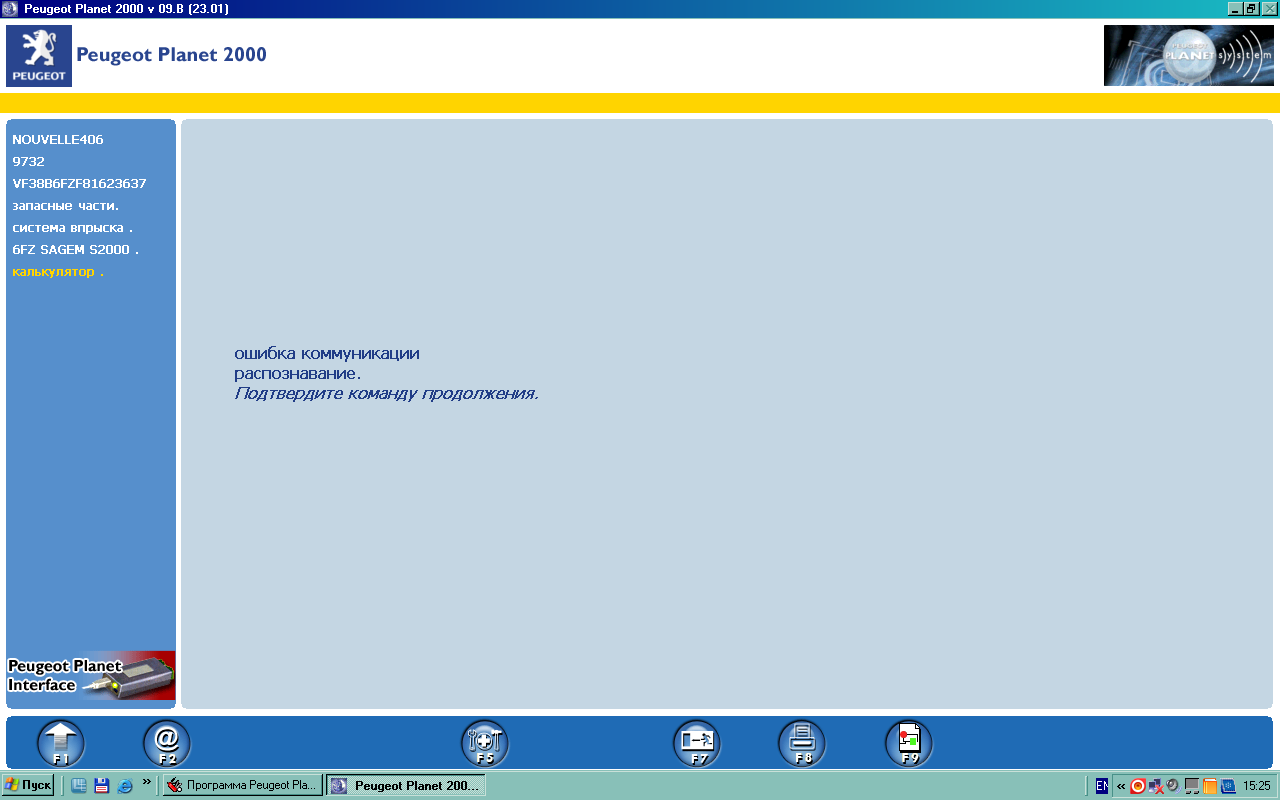The height and width of the screenshot is (800, 1280).
Task: Click gray monitor tray icon
Action: (x=1192, y=786)
